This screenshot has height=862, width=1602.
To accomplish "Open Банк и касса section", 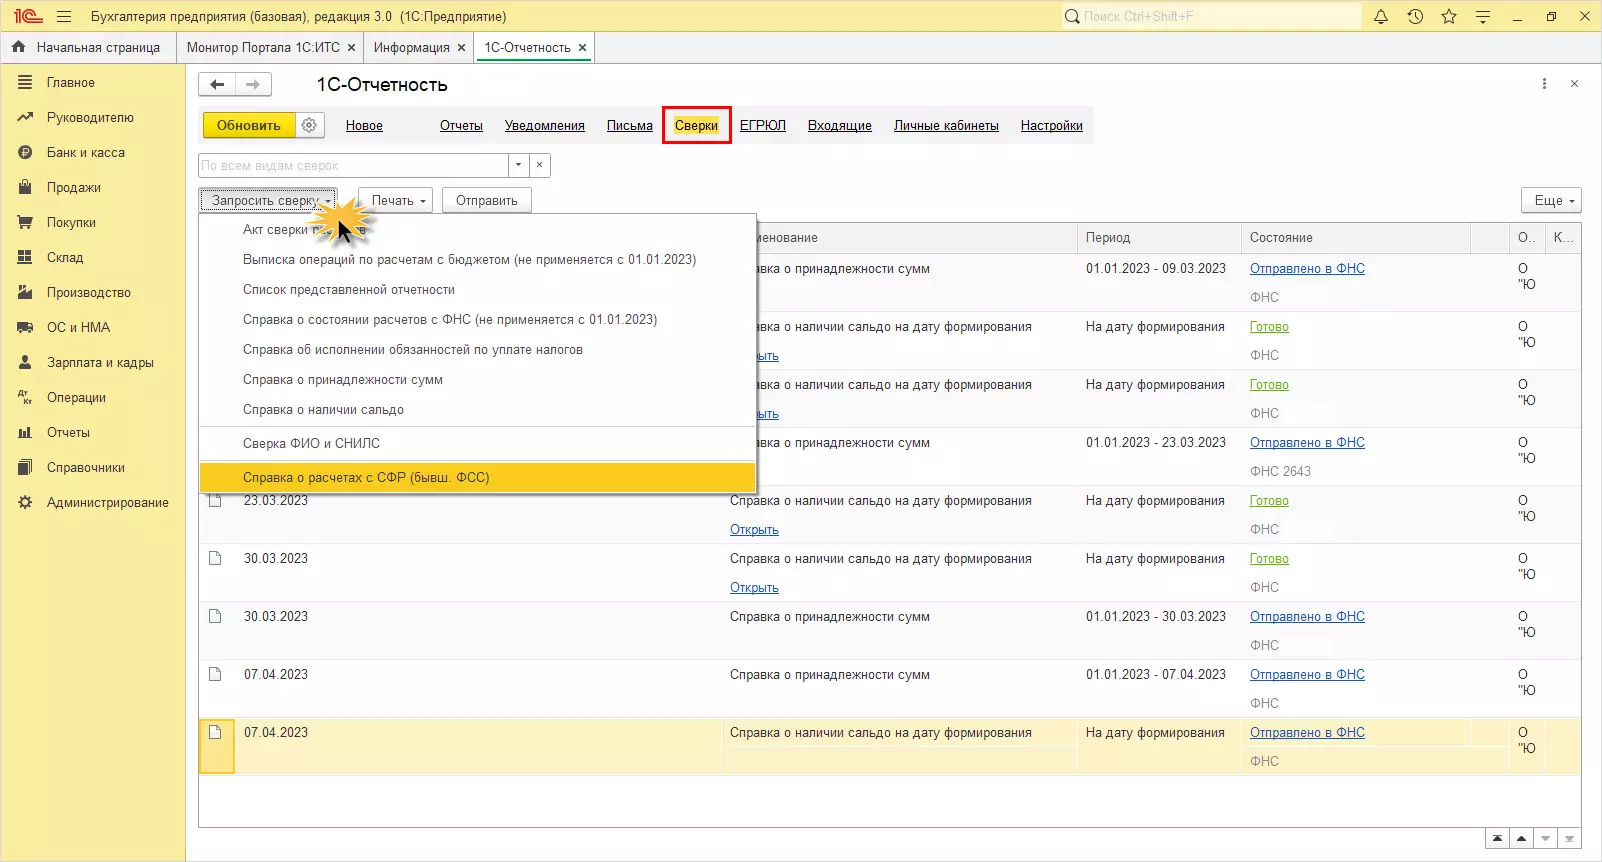I will (85, 153).
